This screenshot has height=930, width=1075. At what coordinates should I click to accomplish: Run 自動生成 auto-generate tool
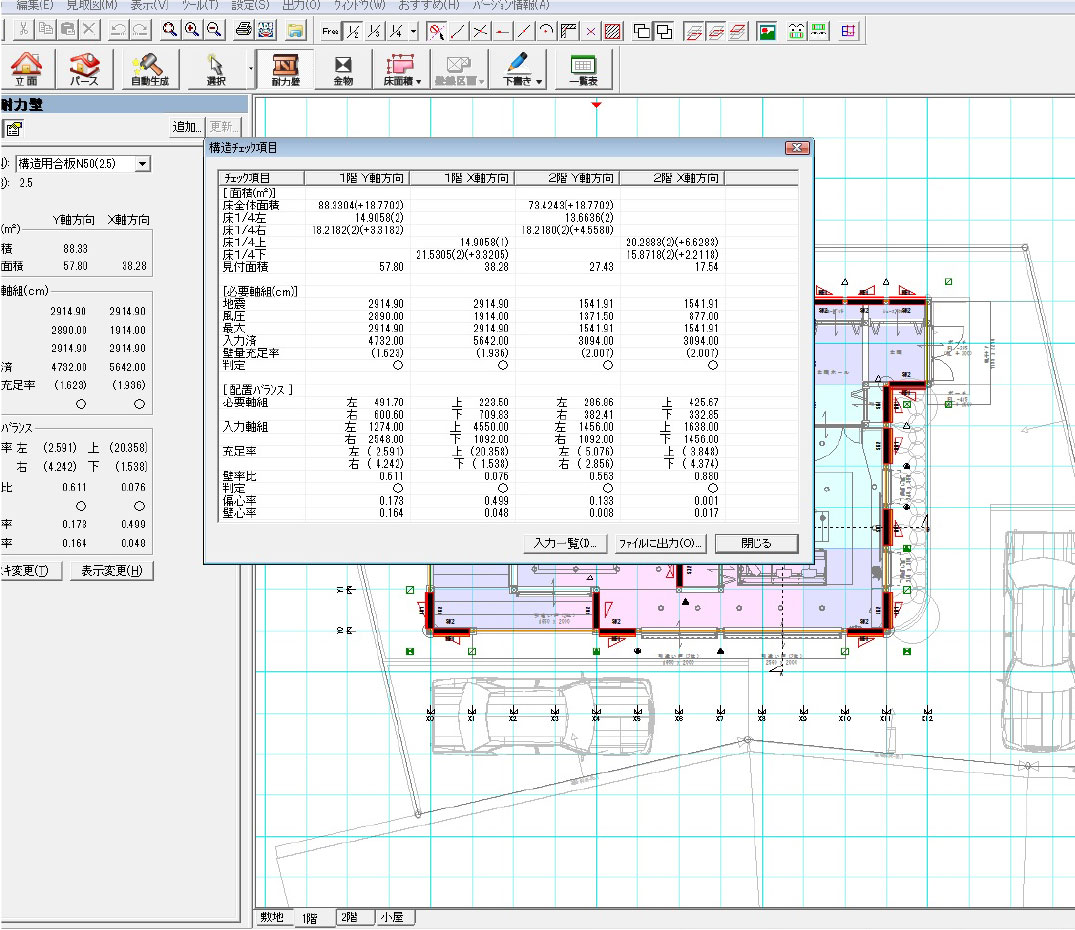[150, 69]
